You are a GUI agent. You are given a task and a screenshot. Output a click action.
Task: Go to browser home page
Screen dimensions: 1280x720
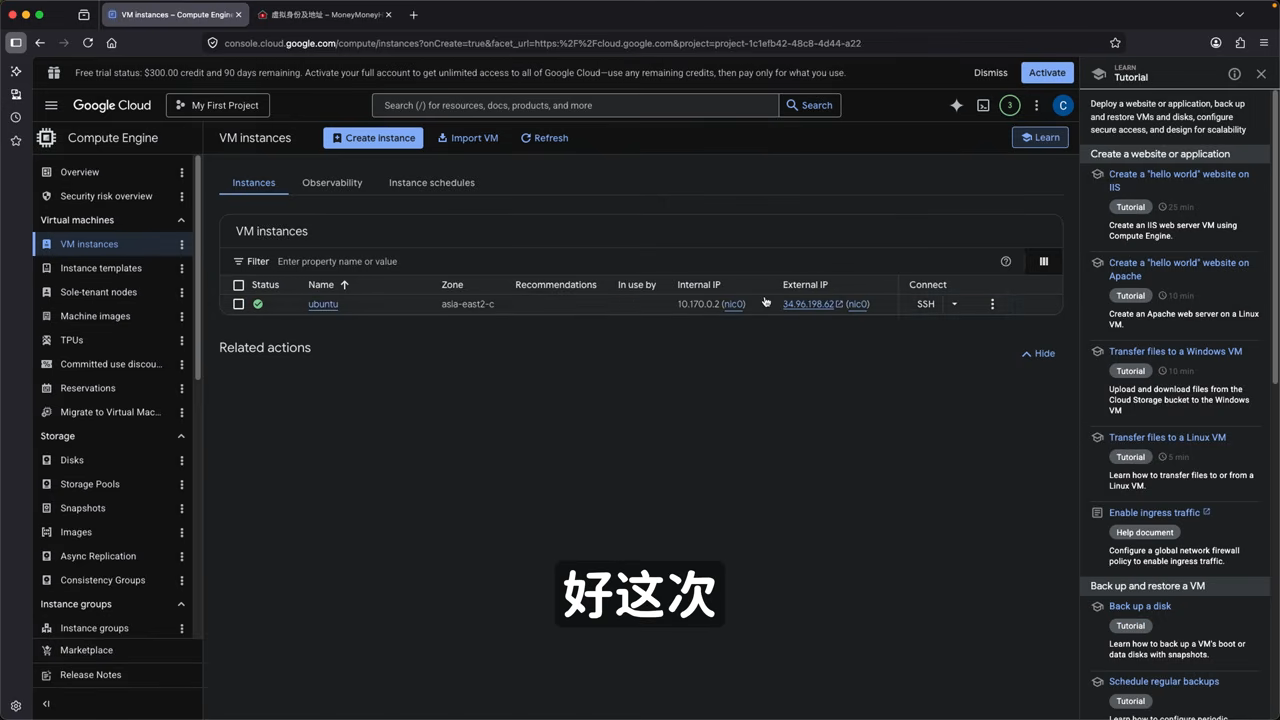click(x=112, y=43)
